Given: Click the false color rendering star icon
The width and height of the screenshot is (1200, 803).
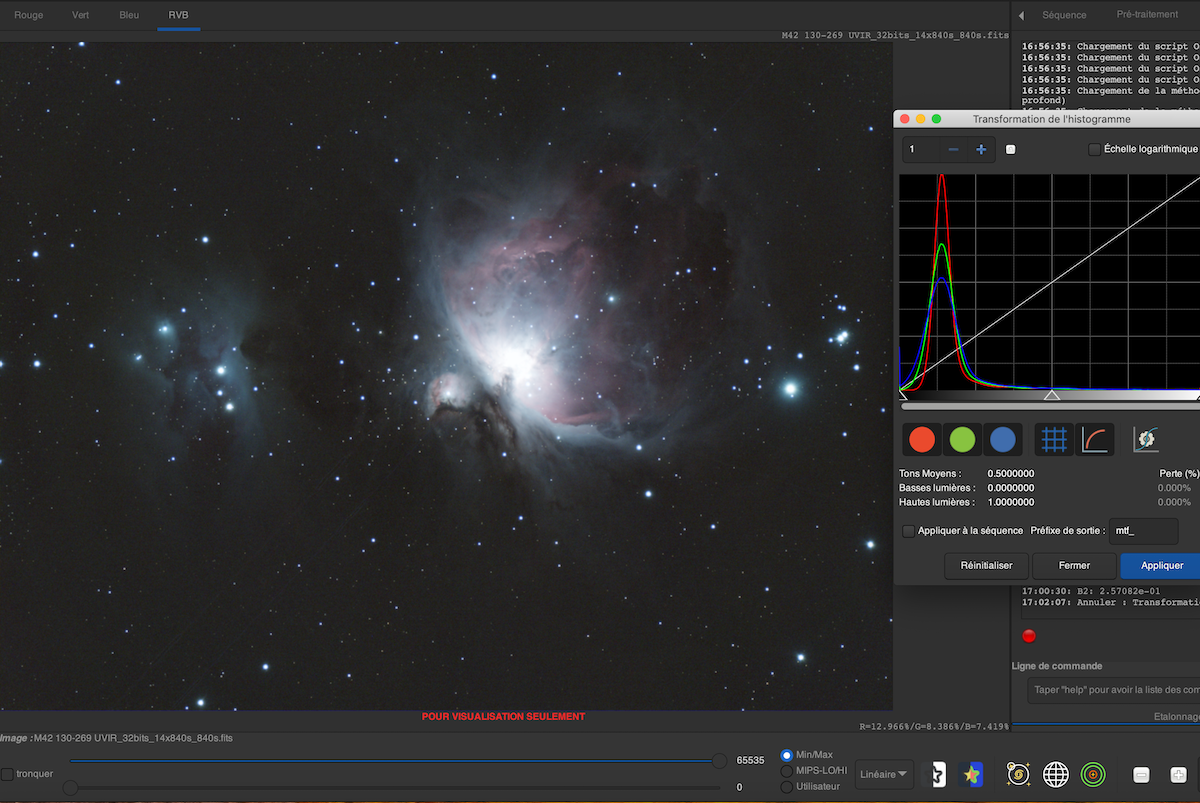Looking at the screenshot, I should [970, 774].
